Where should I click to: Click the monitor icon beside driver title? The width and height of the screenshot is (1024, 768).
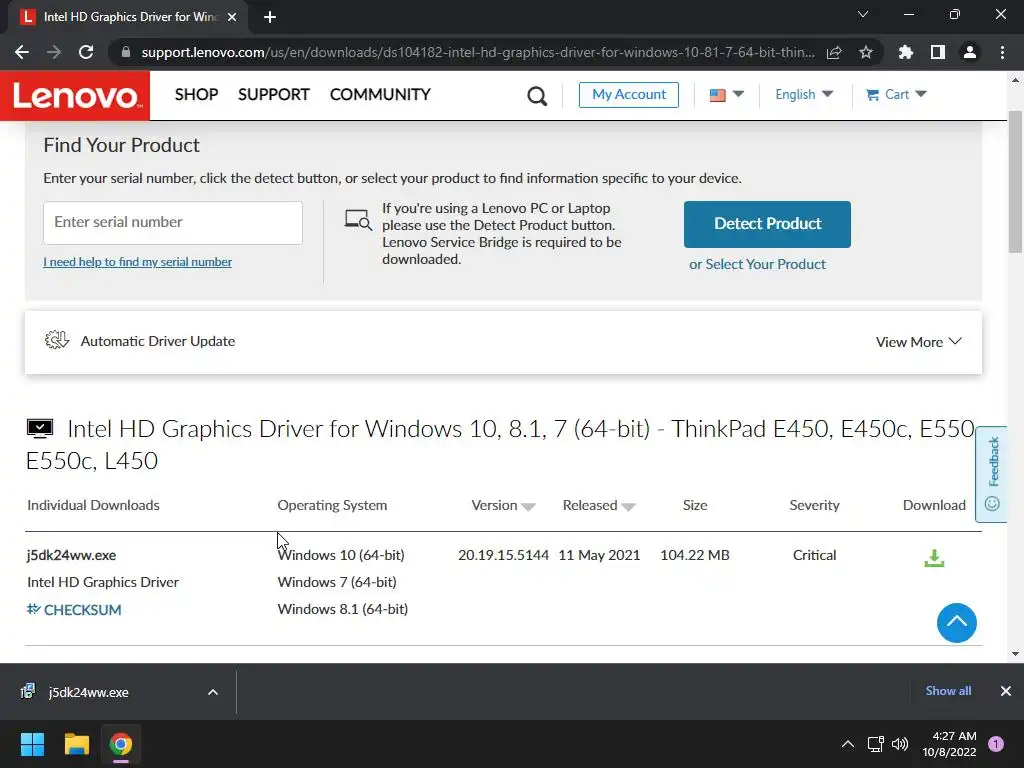(x=40, y=428)
